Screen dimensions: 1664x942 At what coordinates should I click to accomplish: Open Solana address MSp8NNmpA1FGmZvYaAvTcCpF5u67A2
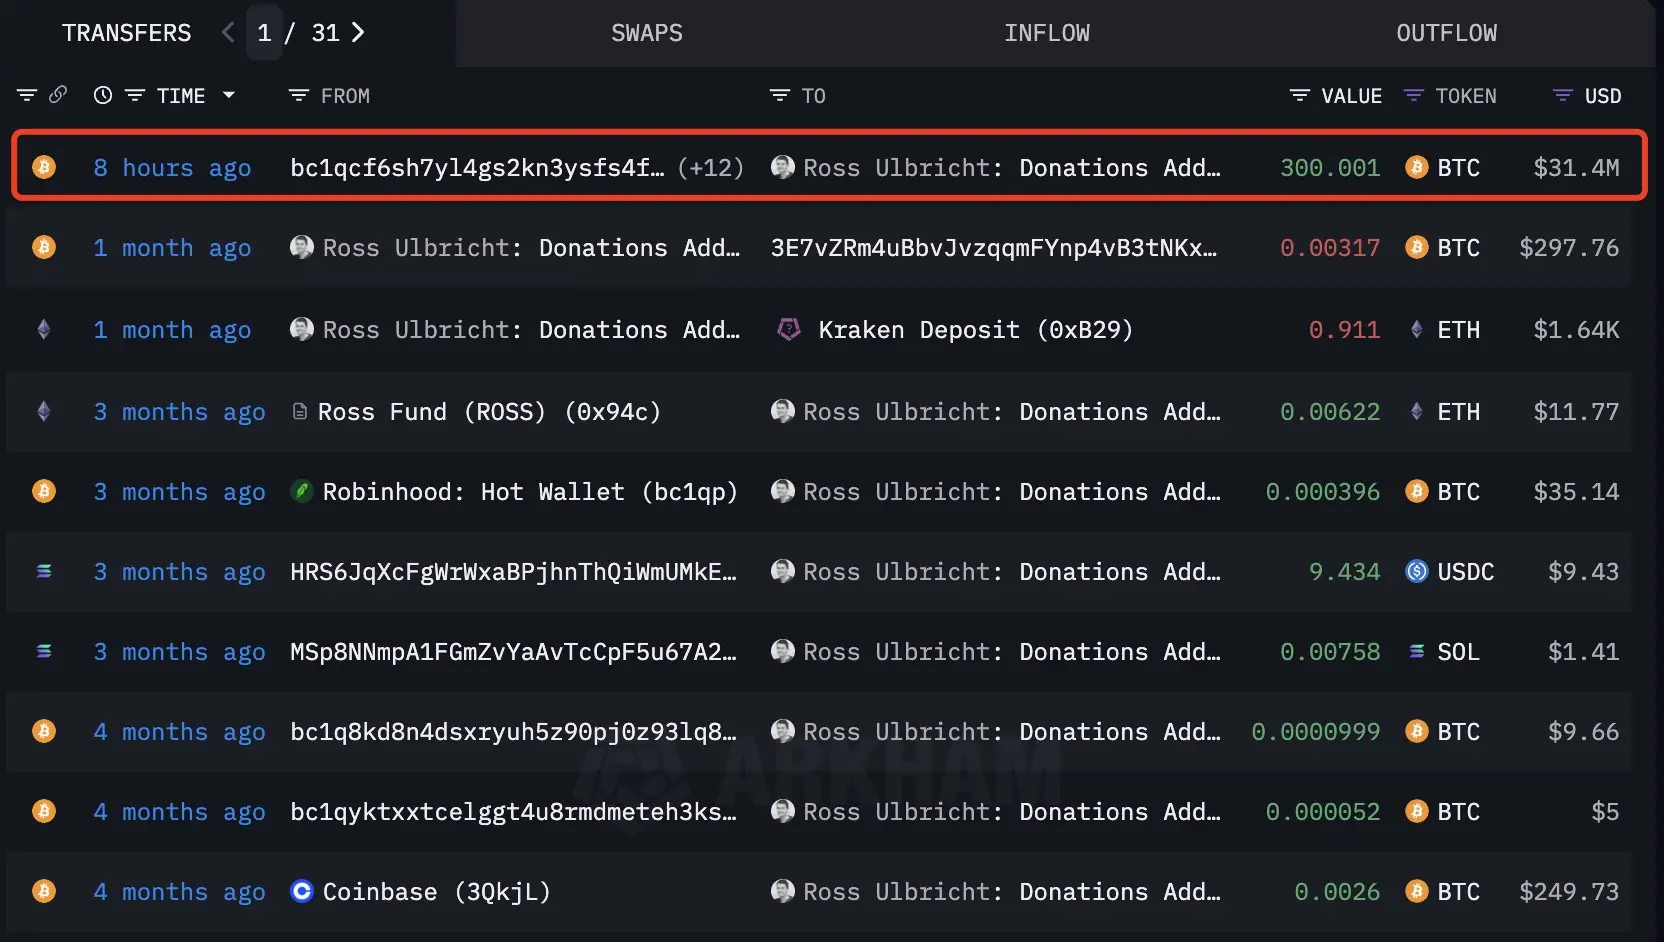click(513, 651)
